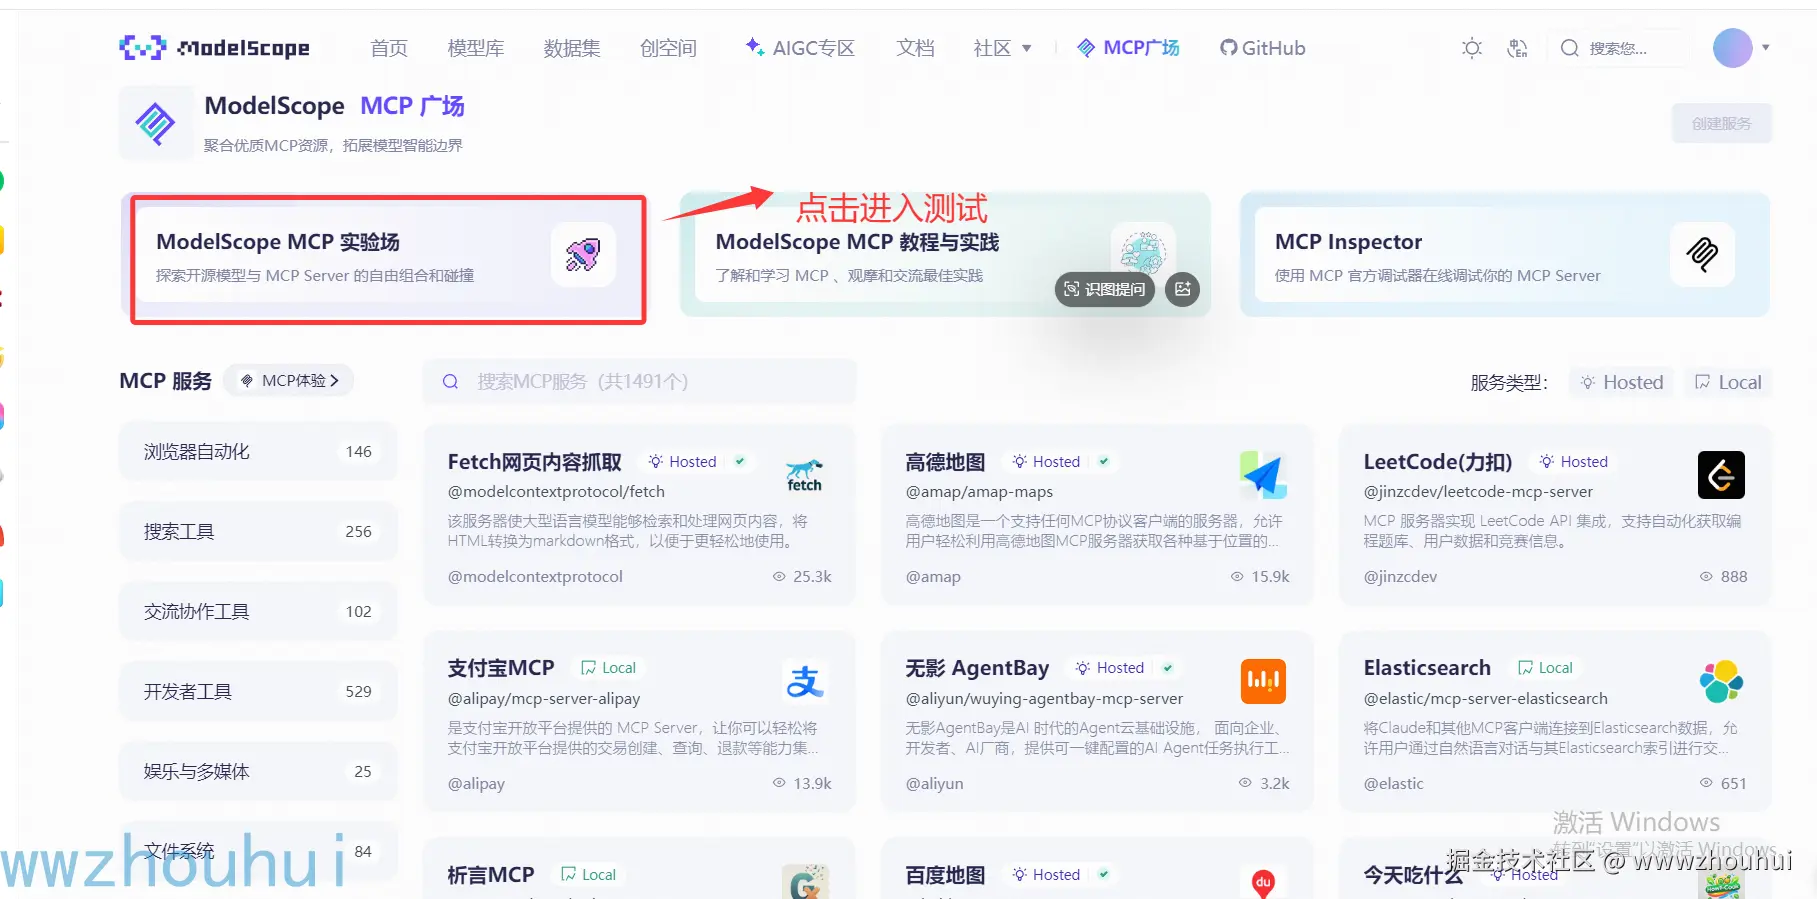Screen dimensions: 1817x899
Task: Open the 析言MCP service title
Action: pyautogui.click(x=491, y=875)
